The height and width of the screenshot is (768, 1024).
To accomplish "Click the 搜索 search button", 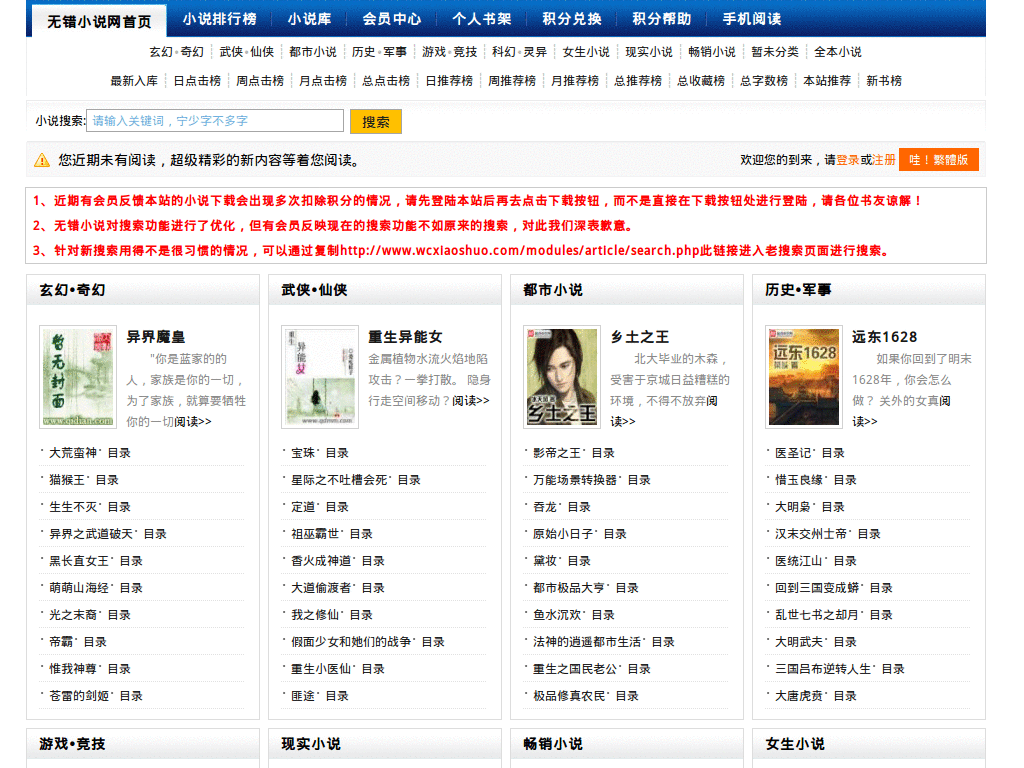I will [375, 120].
